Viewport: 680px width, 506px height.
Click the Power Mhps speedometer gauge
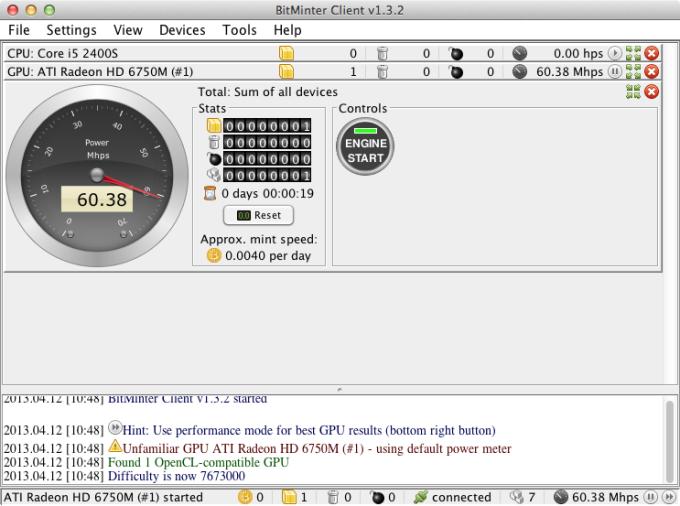coord(97,176)
